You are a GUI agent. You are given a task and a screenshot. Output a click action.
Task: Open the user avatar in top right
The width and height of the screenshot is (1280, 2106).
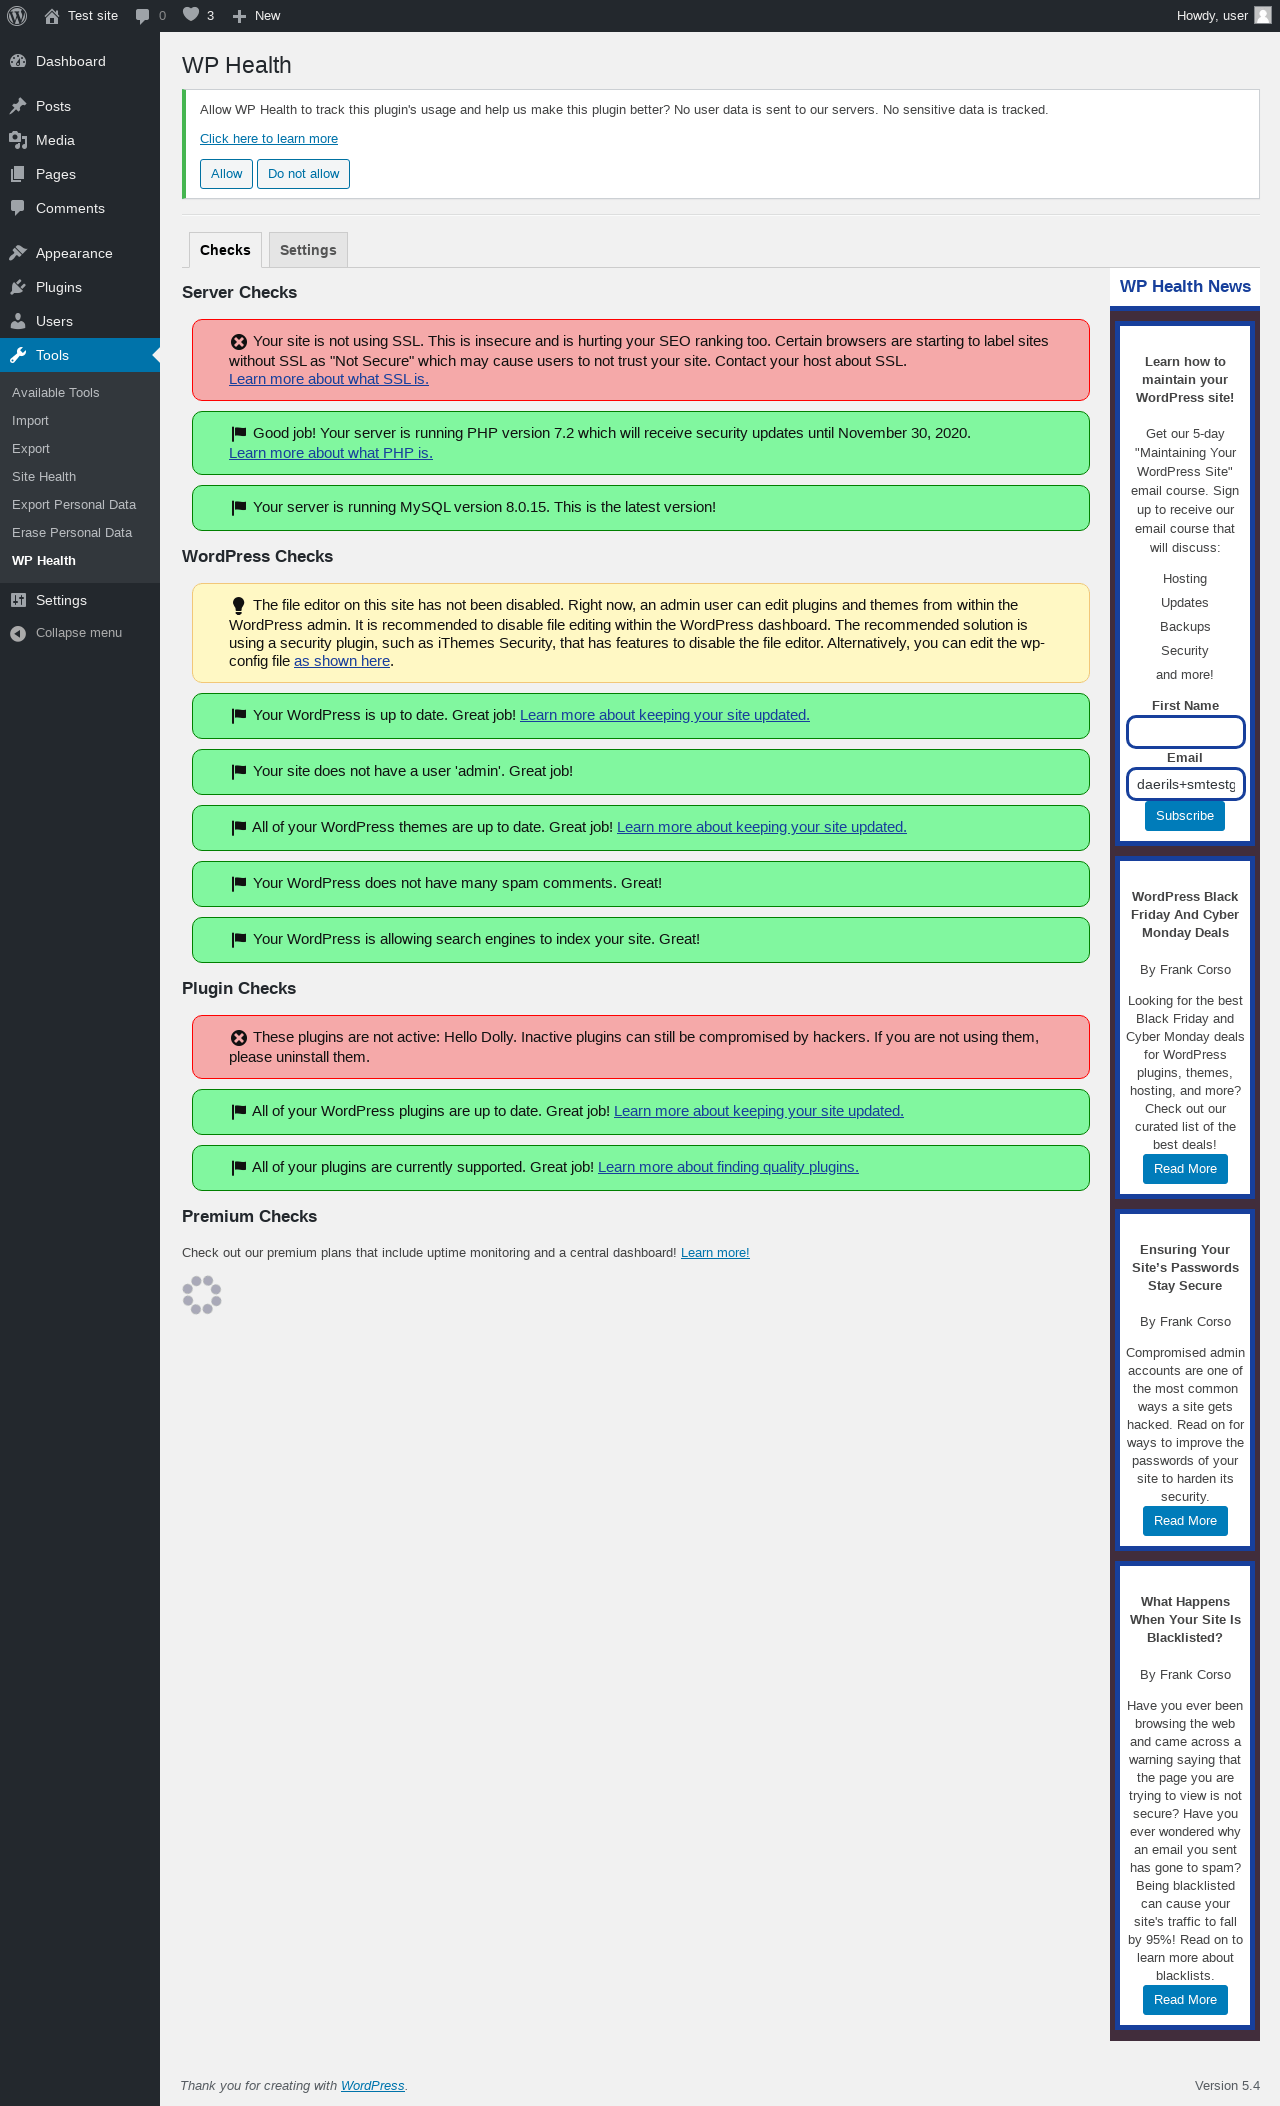click(x=1263, y=15)
